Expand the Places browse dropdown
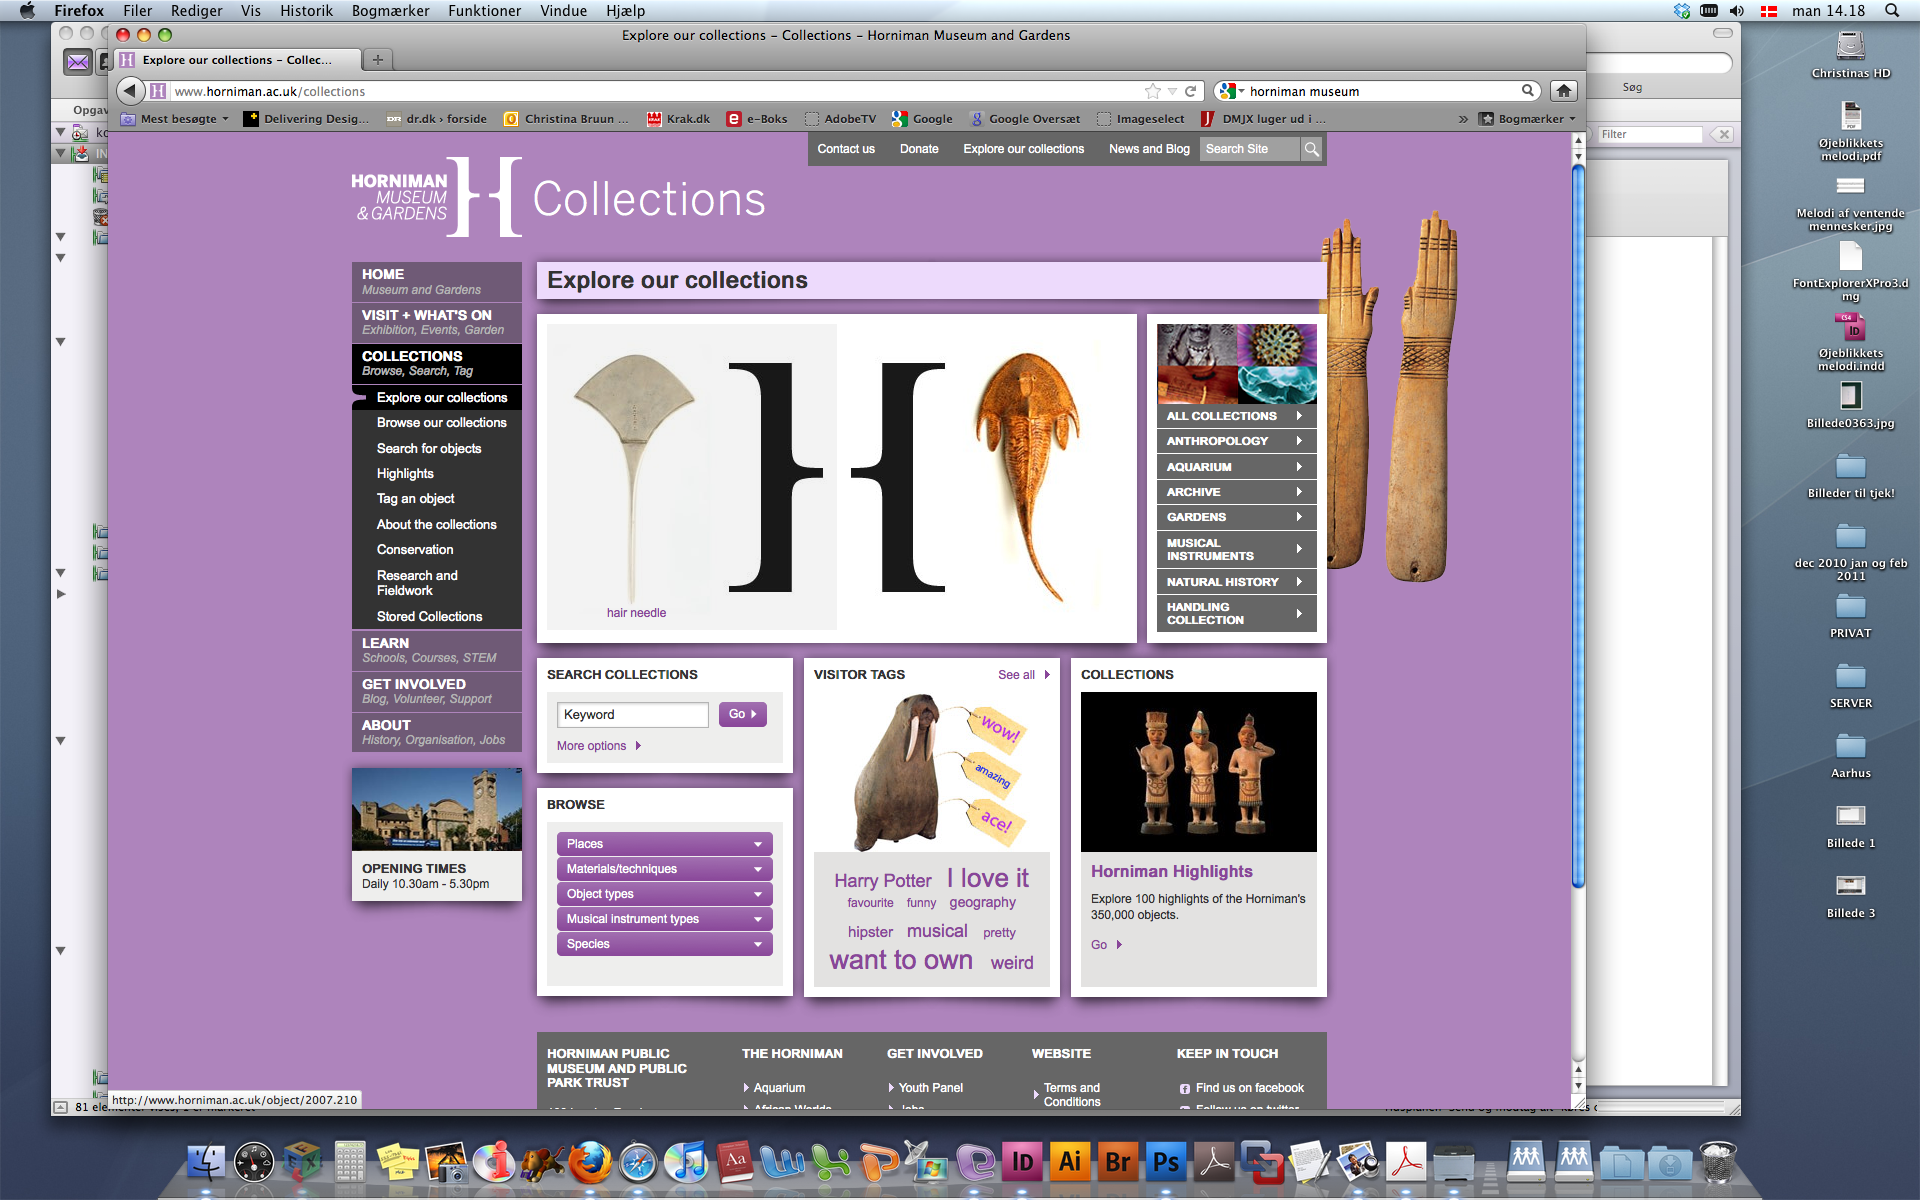The height and width of the screenshot is (1200, 1920). (665, 844)
